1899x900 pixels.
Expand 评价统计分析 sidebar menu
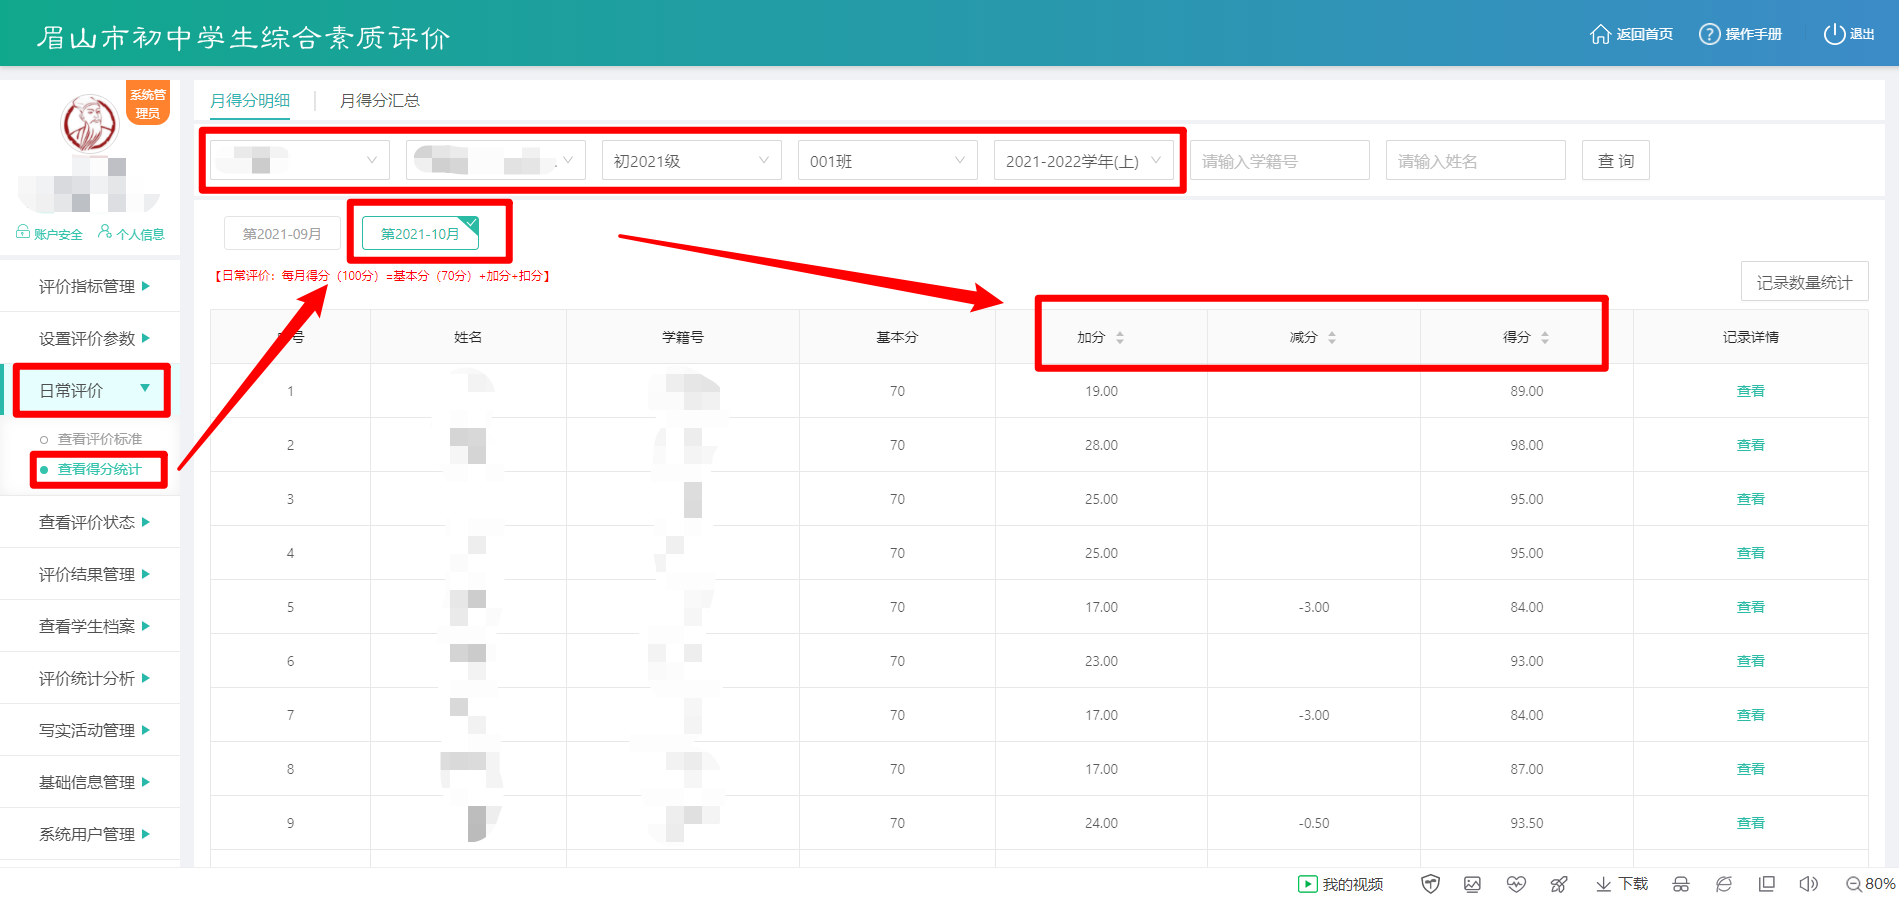[90, 678]
